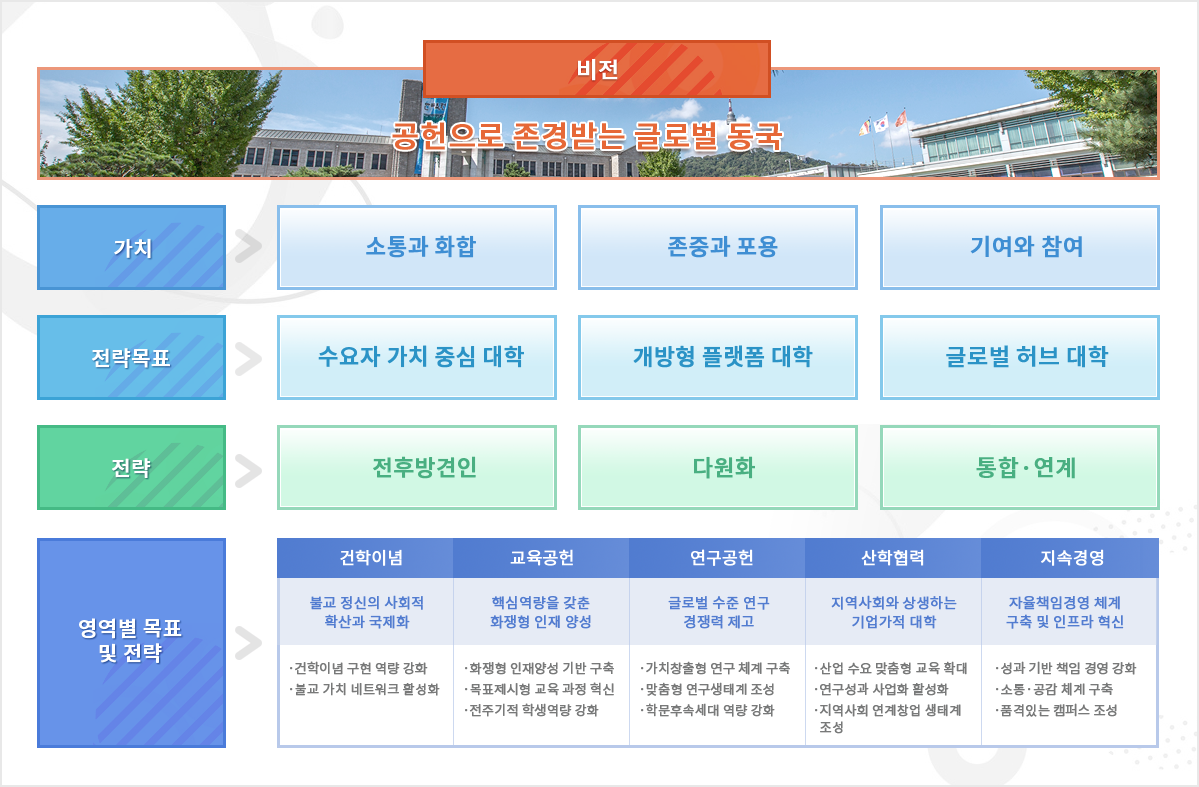
Task: Click the 소통과 화합 value box
Action: coord(417,247)
